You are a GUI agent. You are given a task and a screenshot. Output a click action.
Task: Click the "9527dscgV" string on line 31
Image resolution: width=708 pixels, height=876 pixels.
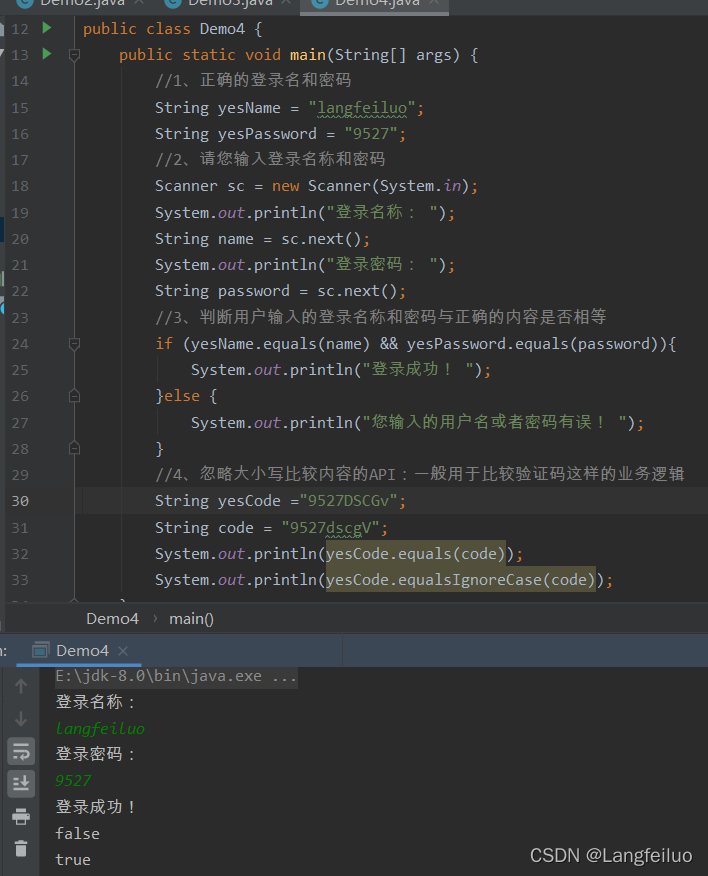point(330,527)
